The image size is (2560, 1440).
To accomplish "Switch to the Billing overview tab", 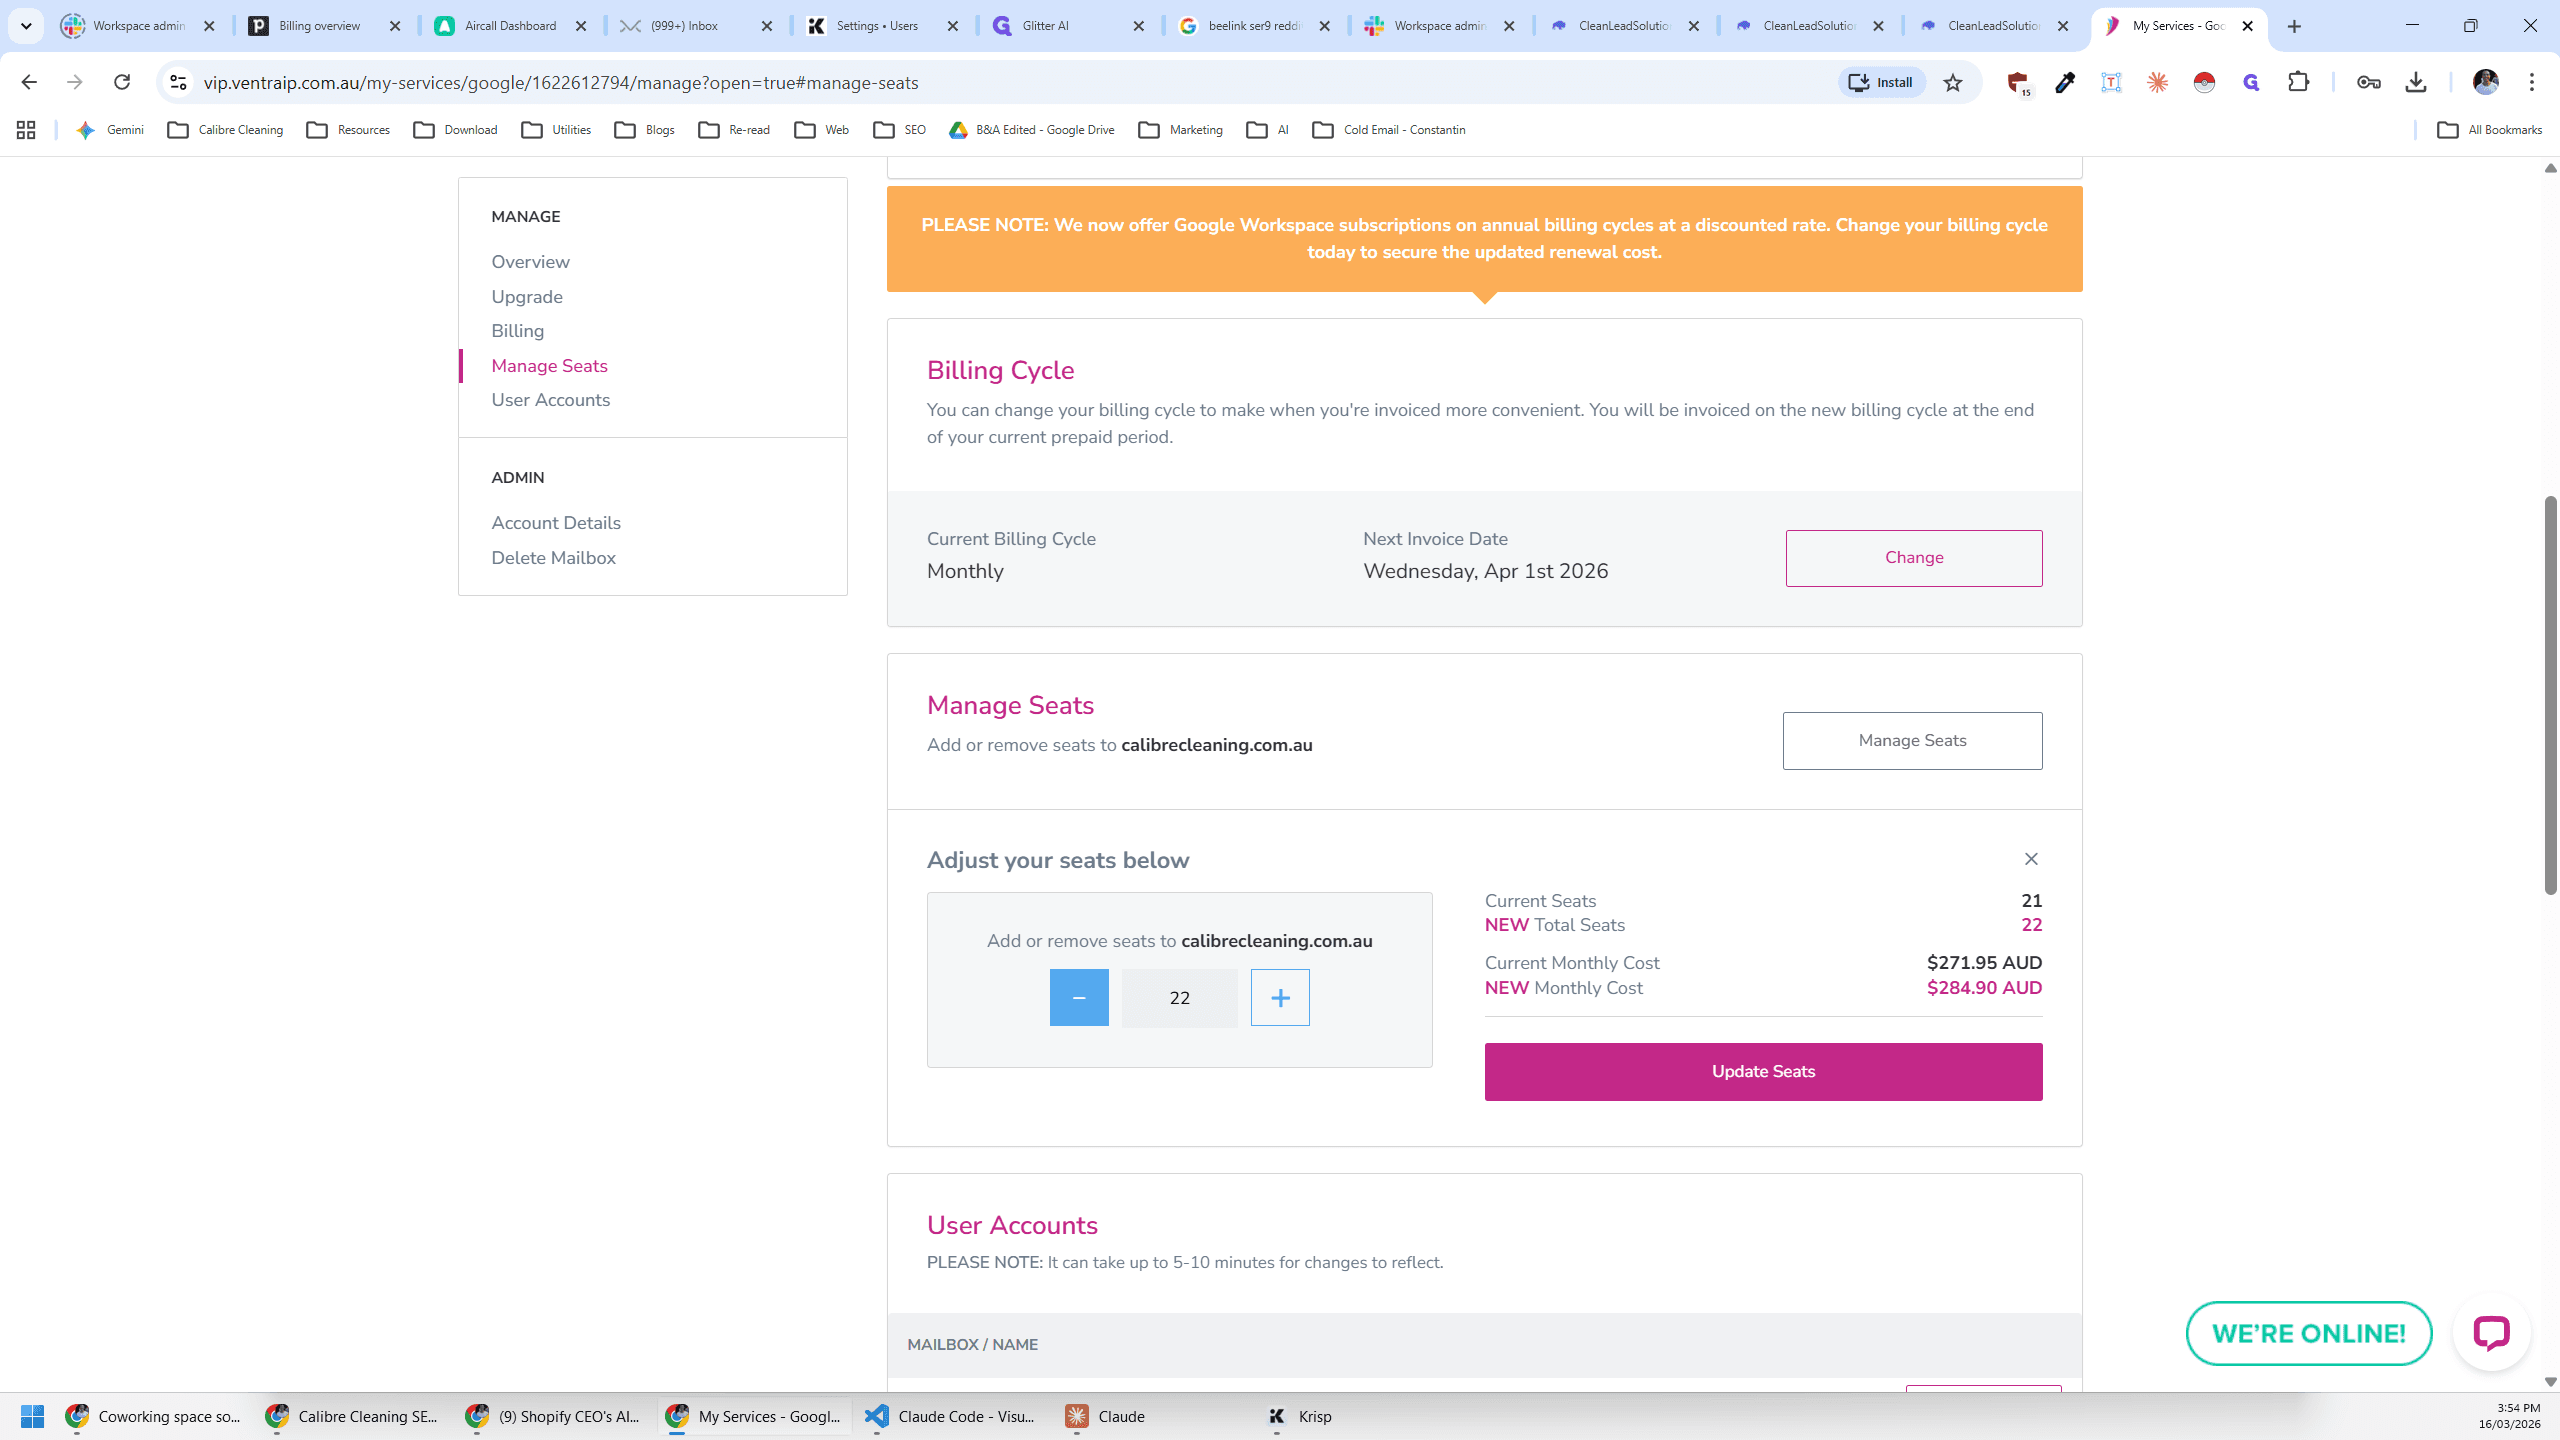I will tap(325, 26).
